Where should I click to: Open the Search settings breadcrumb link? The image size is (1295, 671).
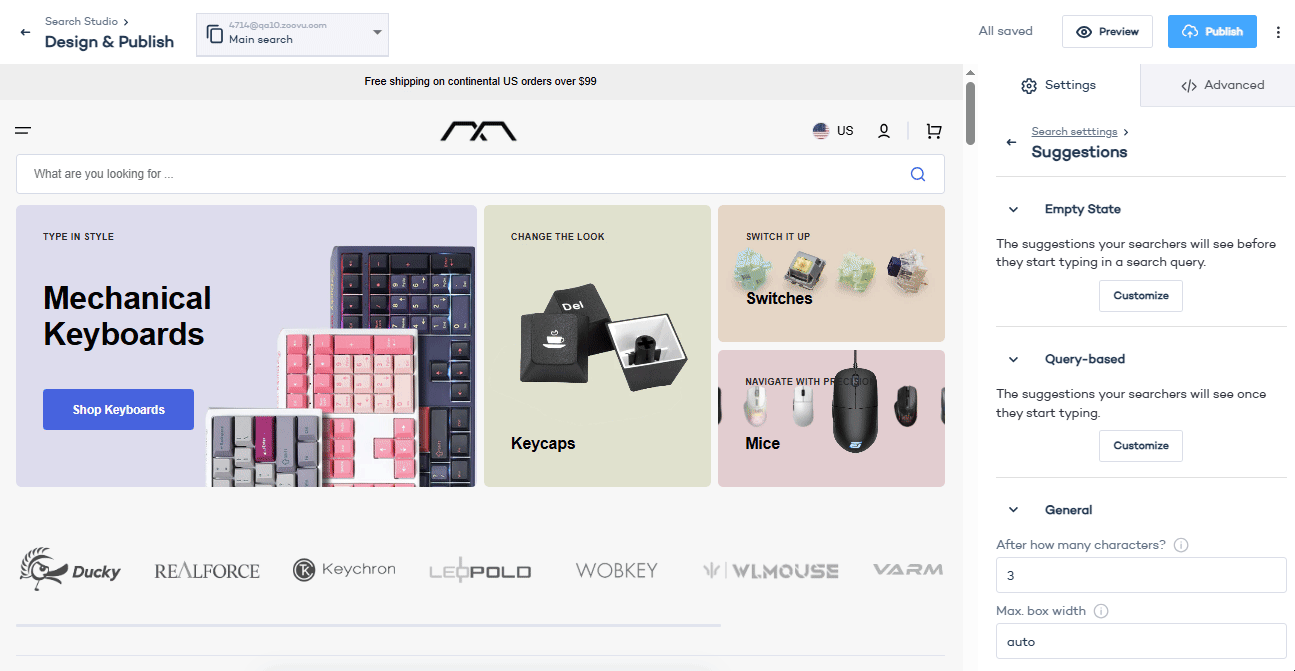pyautogui.click(x=1073, y=131)
